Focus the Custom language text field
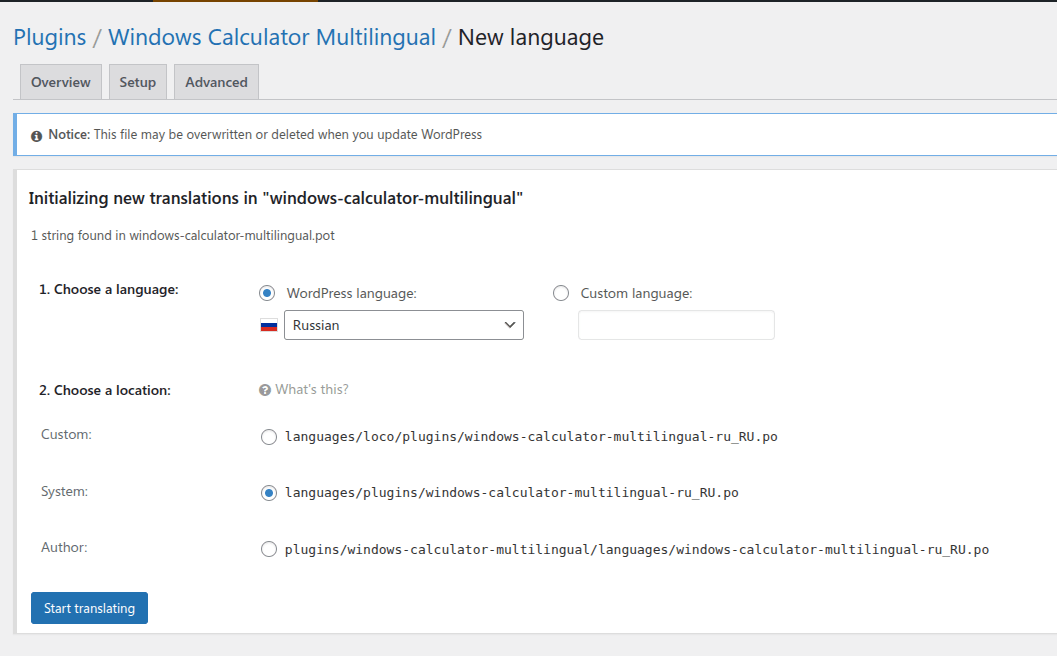 tap(676, 325)
